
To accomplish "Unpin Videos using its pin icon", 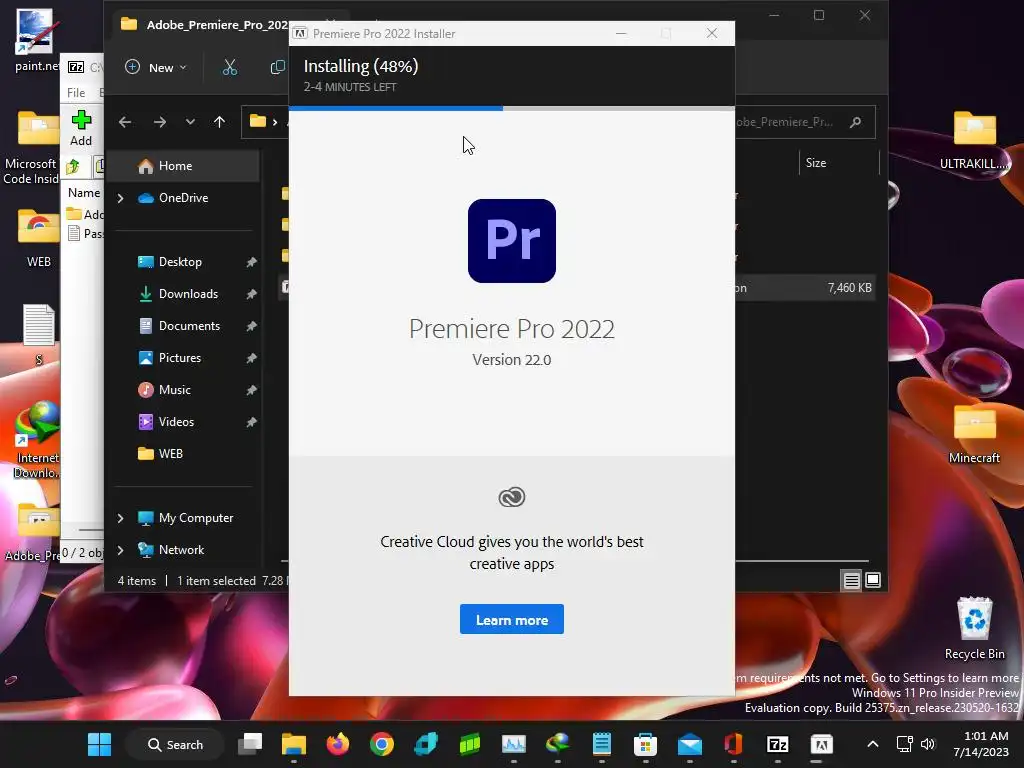I will click(251, 422).
